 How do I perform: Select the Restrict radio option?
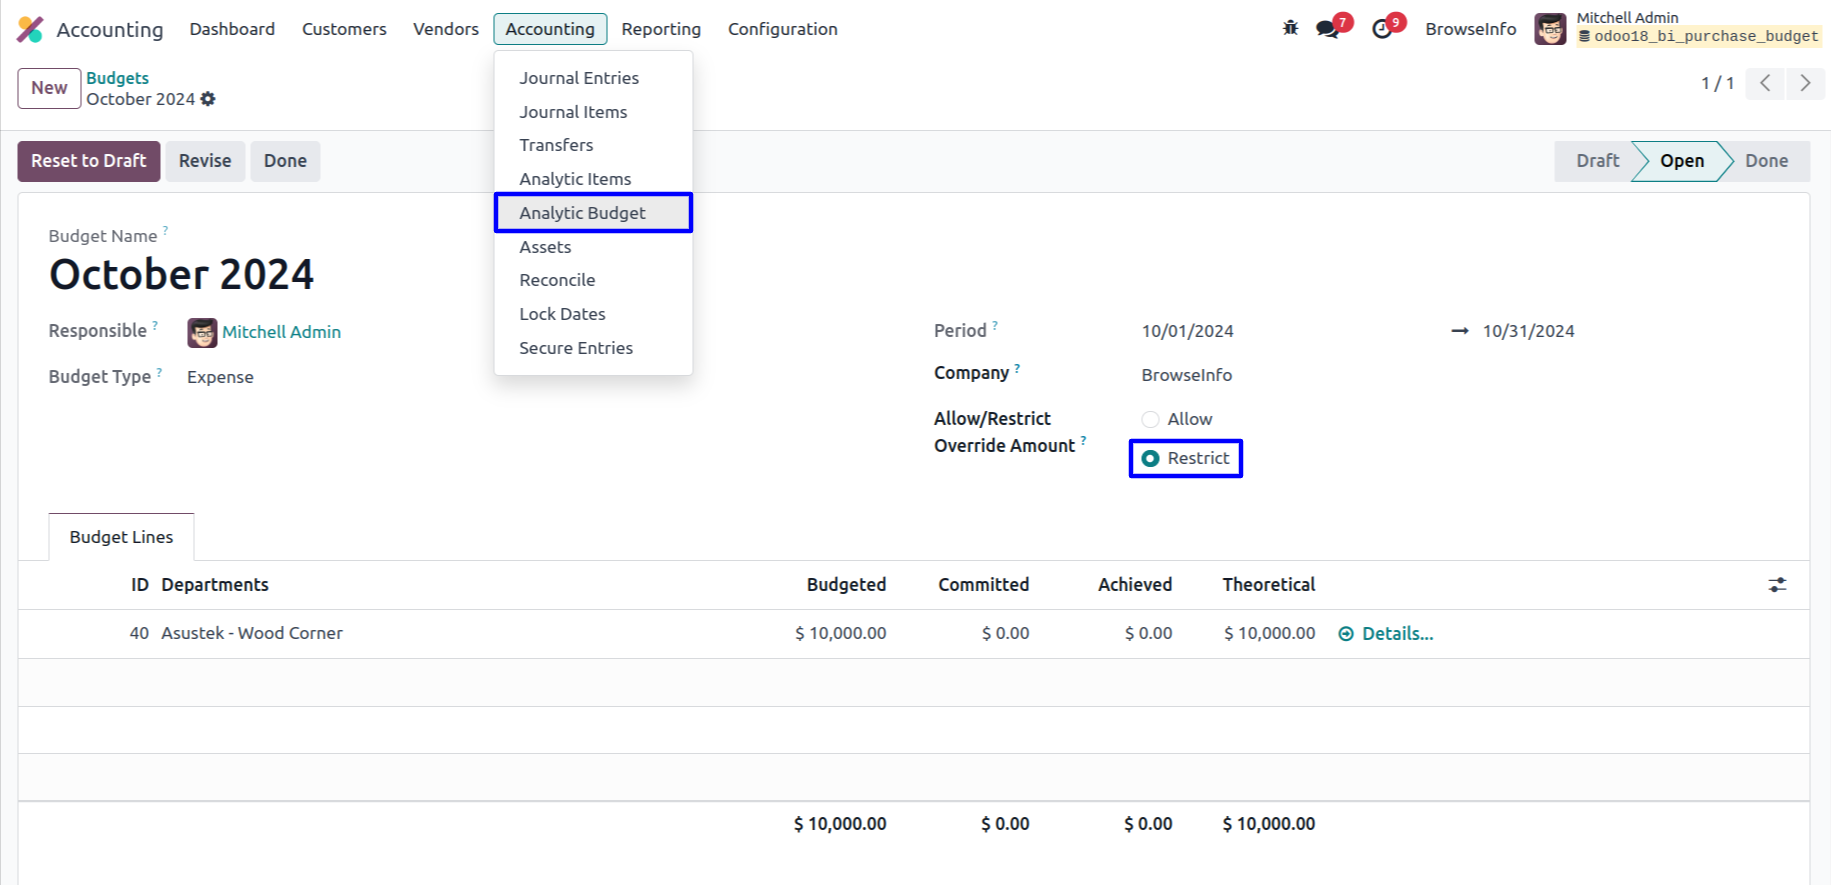tap(1151, 458)
